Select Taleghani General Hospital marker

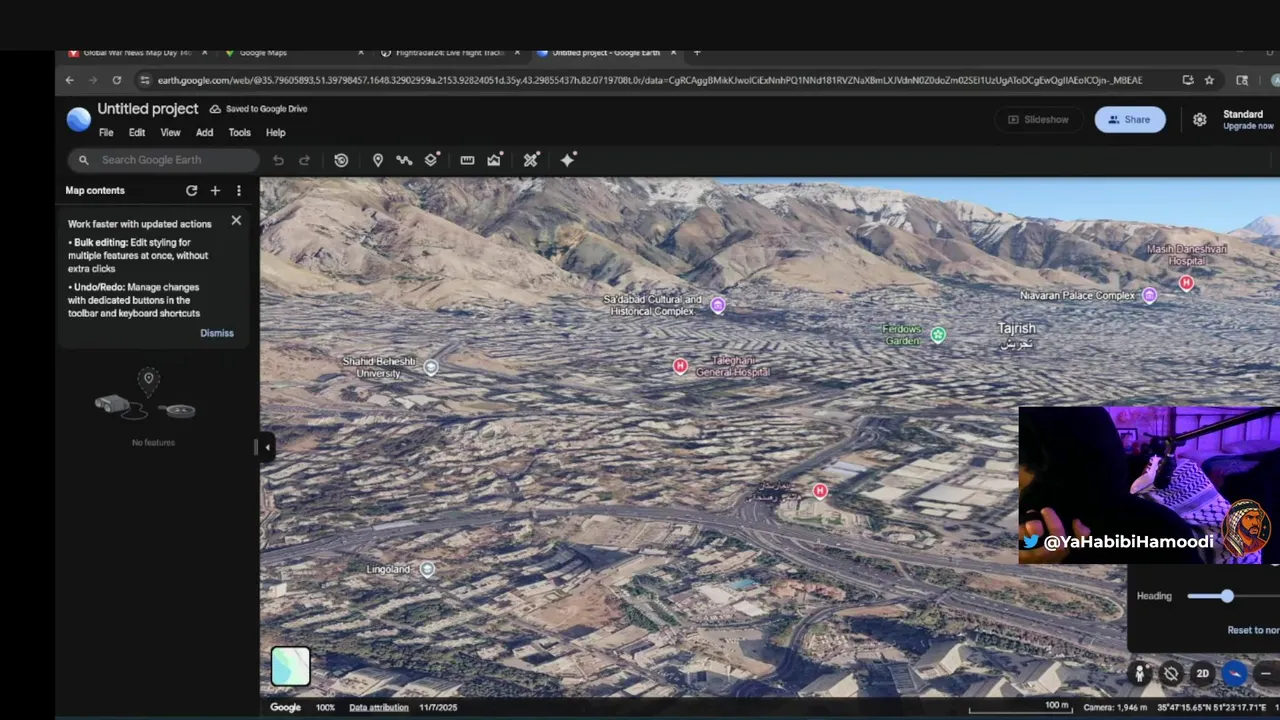click(680, 366)
